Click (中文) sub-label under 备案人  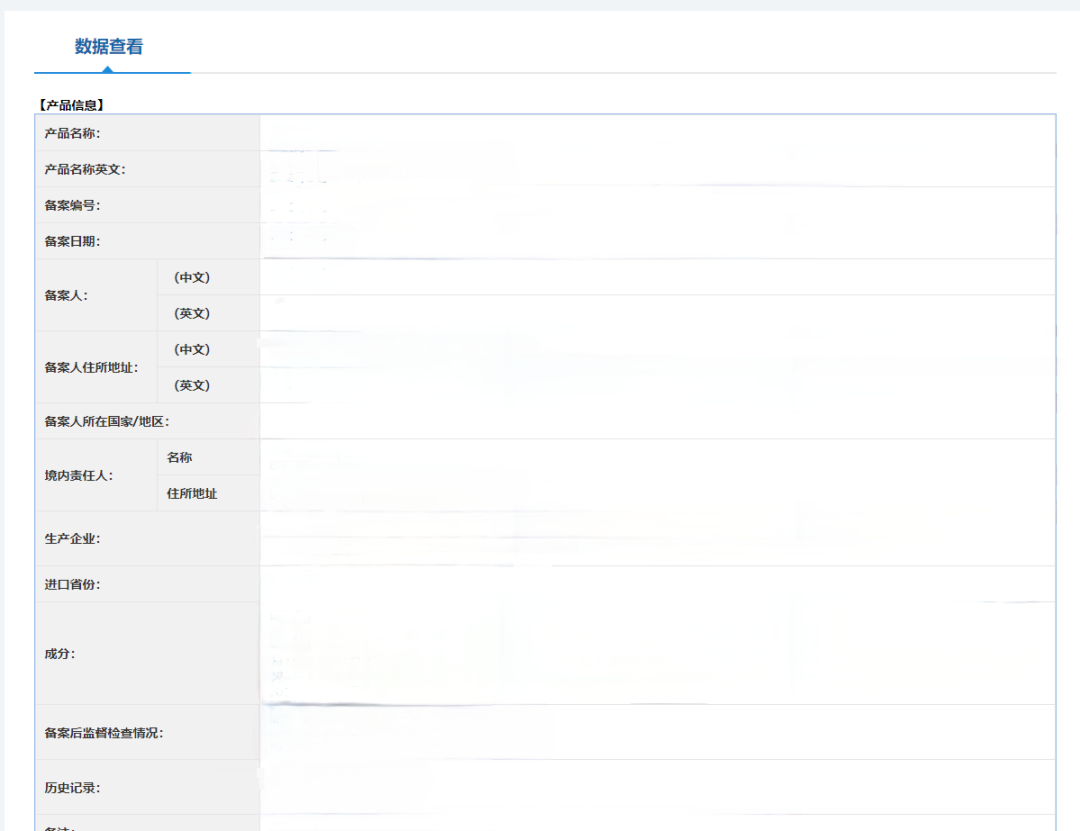tap(192, 277)
